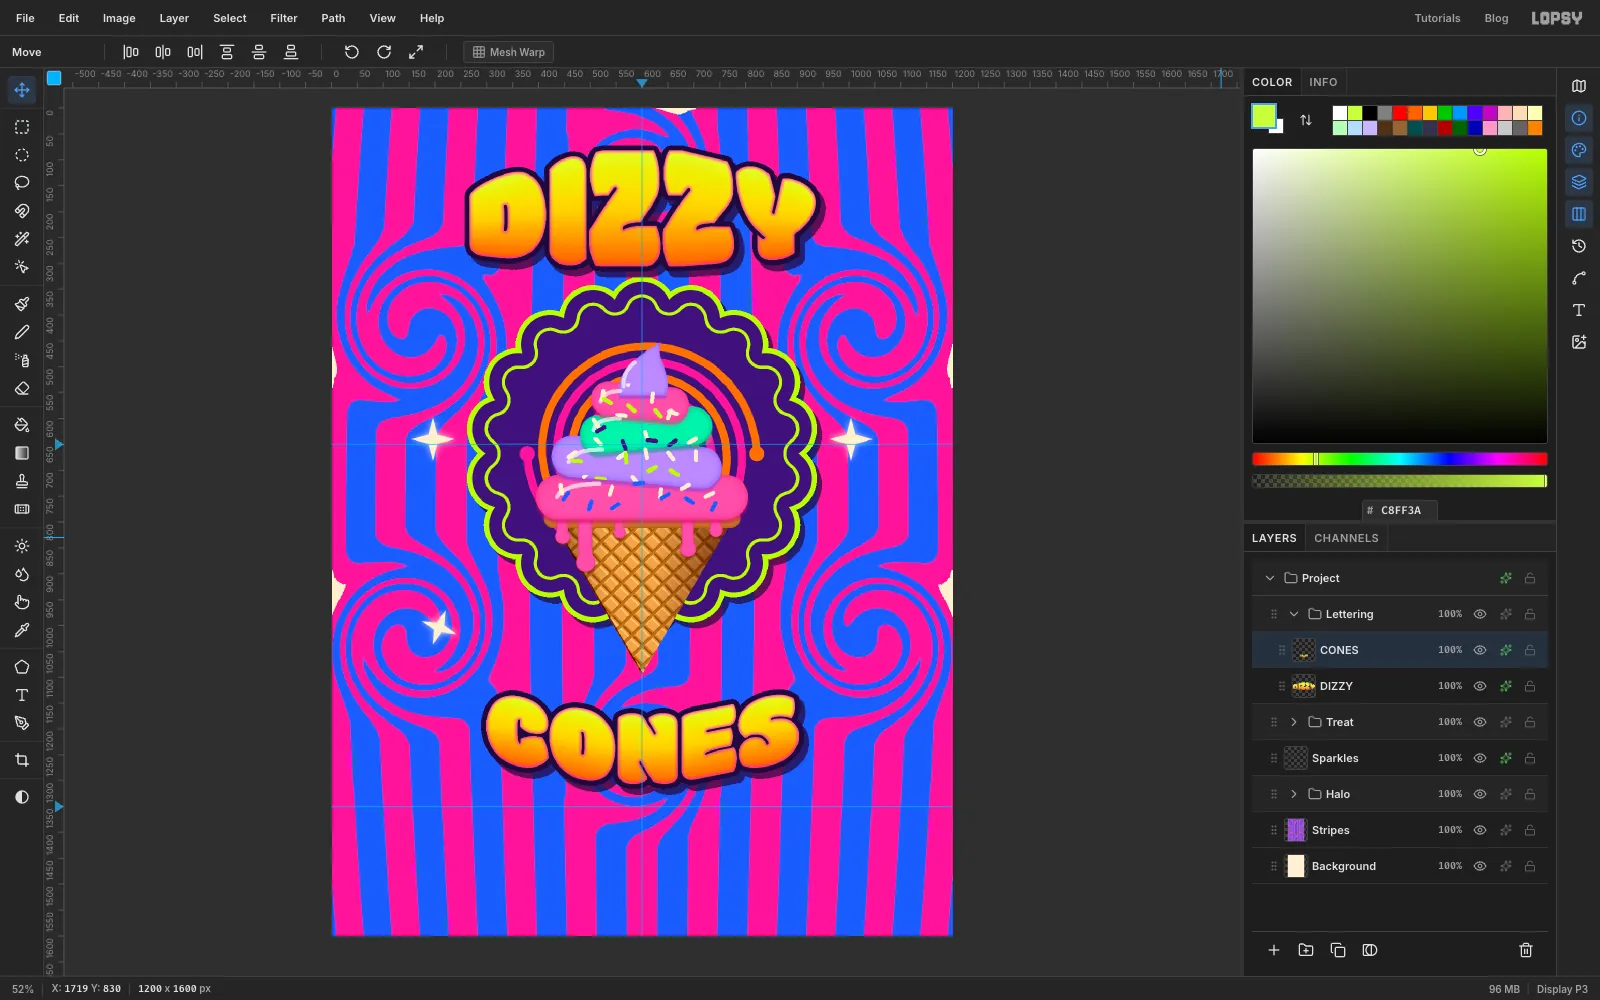Pick the red swatch in palette
Image resolution: width=1600 pixels, height=1000 pixels.
pyautogui.click(x=1400, y=113)
